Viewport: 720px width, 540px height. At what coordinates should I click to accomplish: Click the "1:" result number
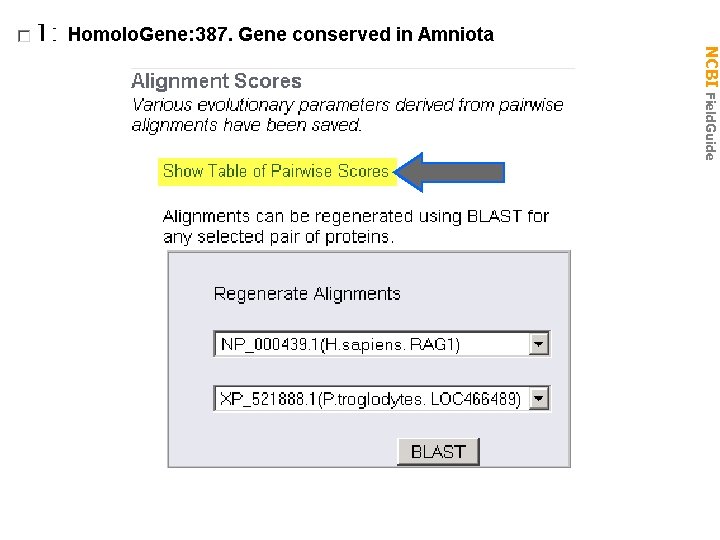click(x=45, y=35)
